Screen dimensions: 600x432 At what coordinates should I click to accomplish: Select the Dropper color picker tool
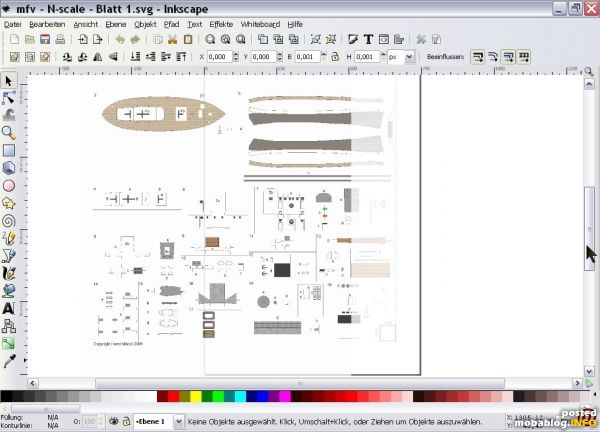click(9, 361)
